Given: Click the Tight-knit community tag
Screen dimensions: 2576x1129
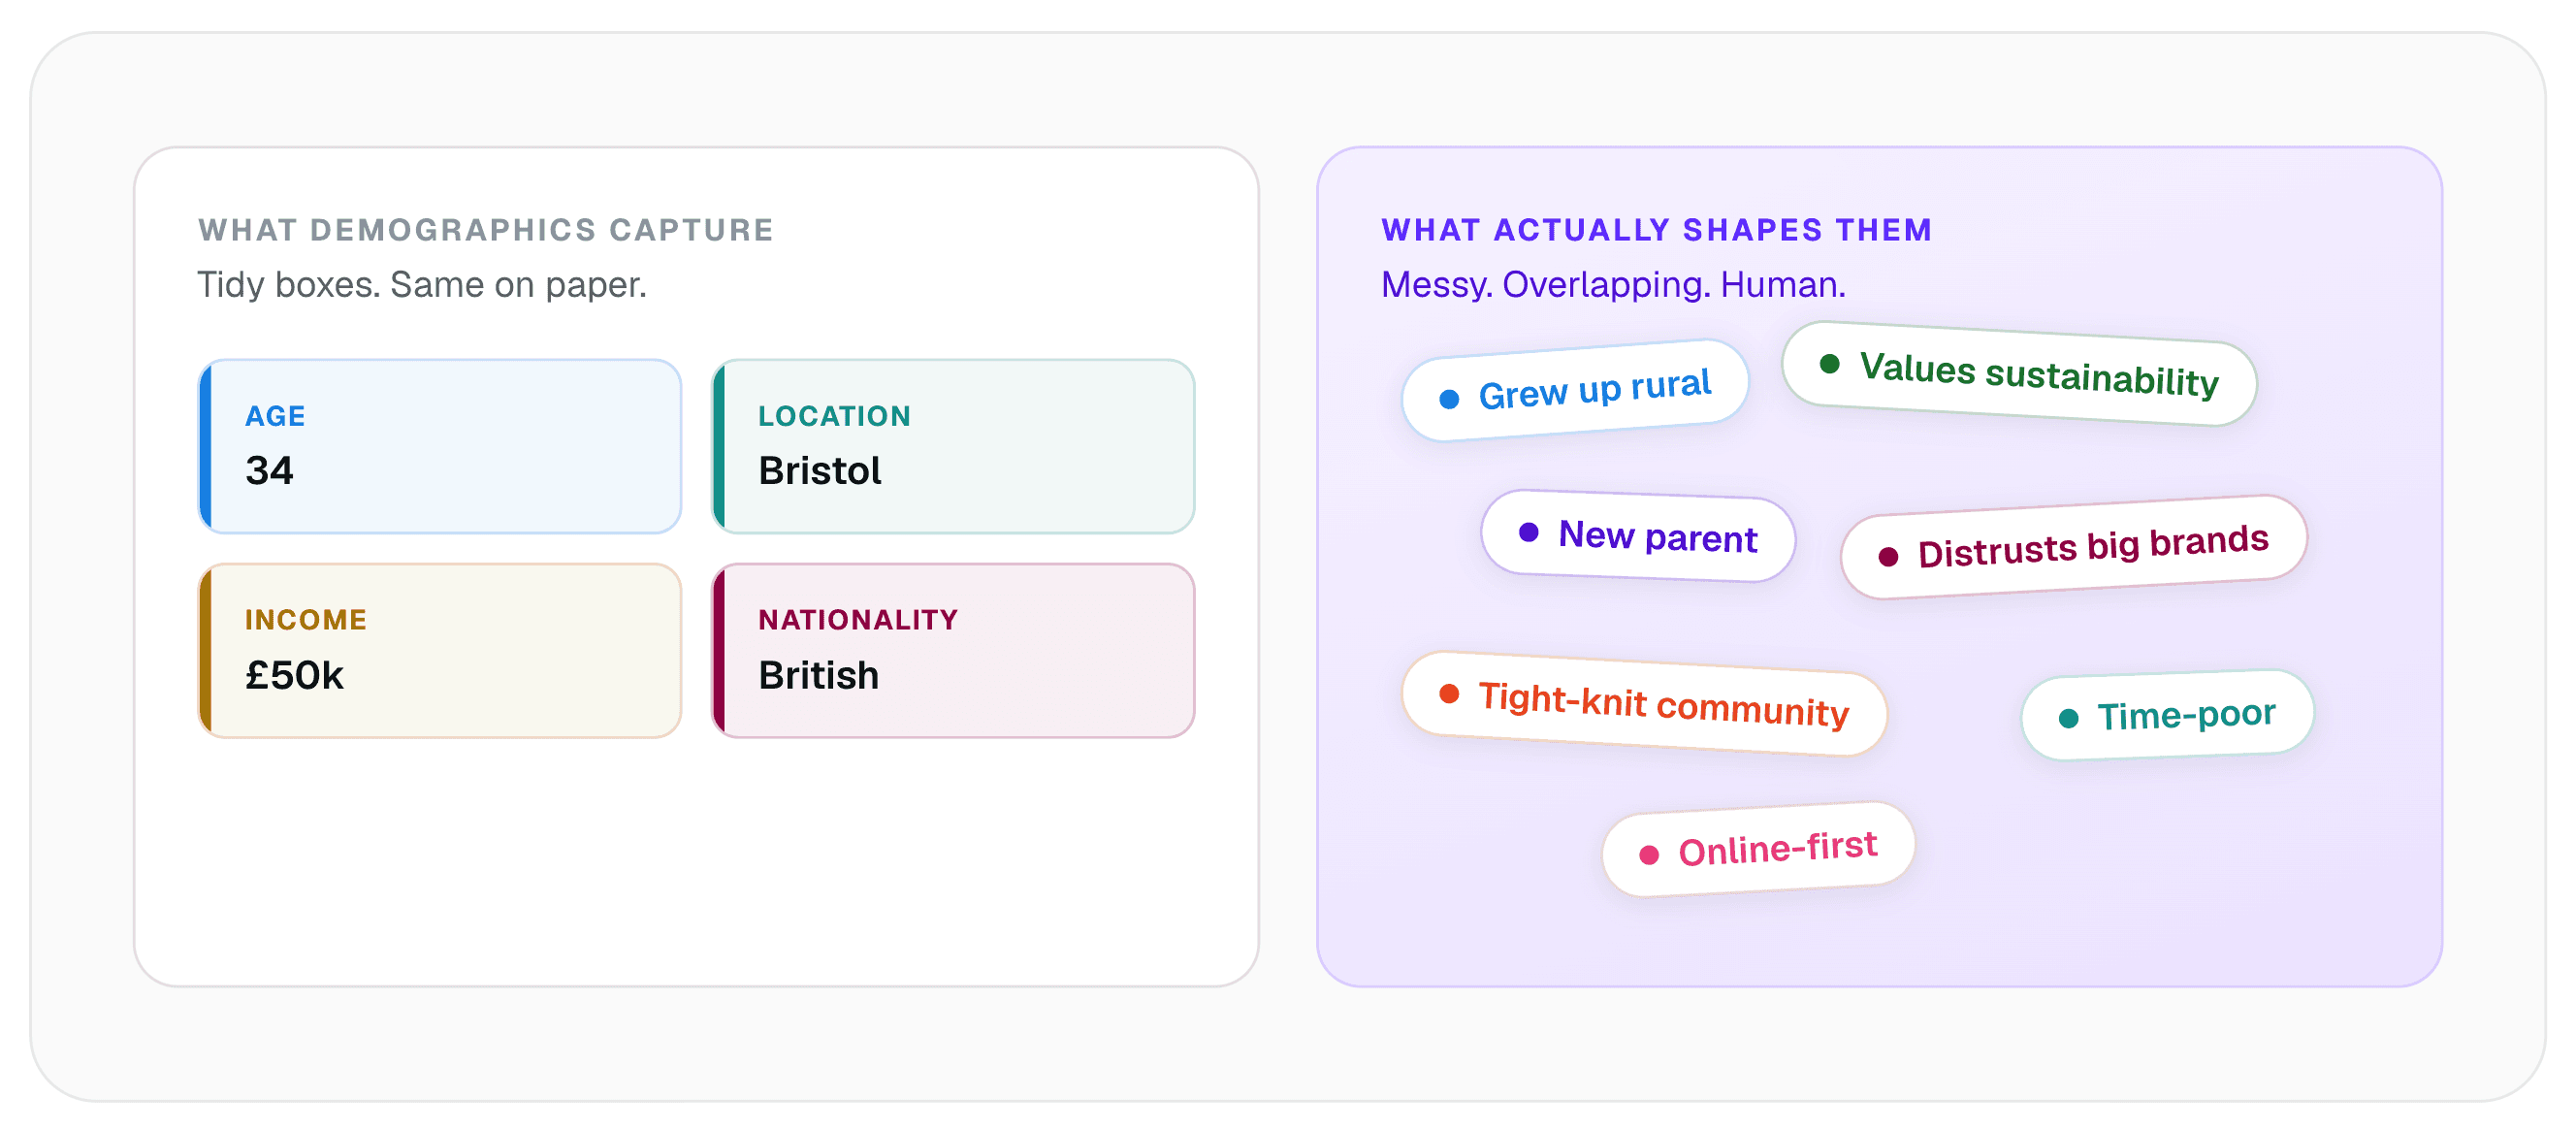Looking at the screenshot, I should (x=1644, y=704).
